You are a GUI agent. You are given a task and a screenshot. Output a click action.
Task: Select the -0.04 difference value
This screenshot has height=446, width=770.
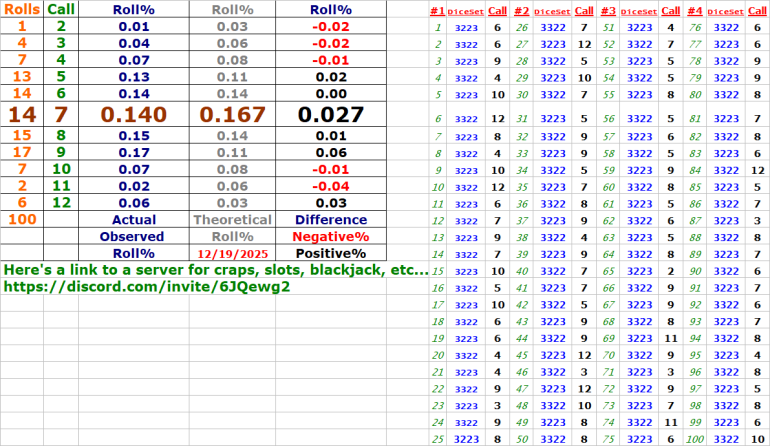(x=329, y=185)
